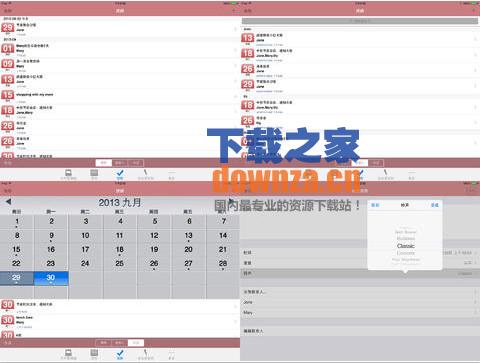Click the gray search bar above event list

[x=360, y=21]
